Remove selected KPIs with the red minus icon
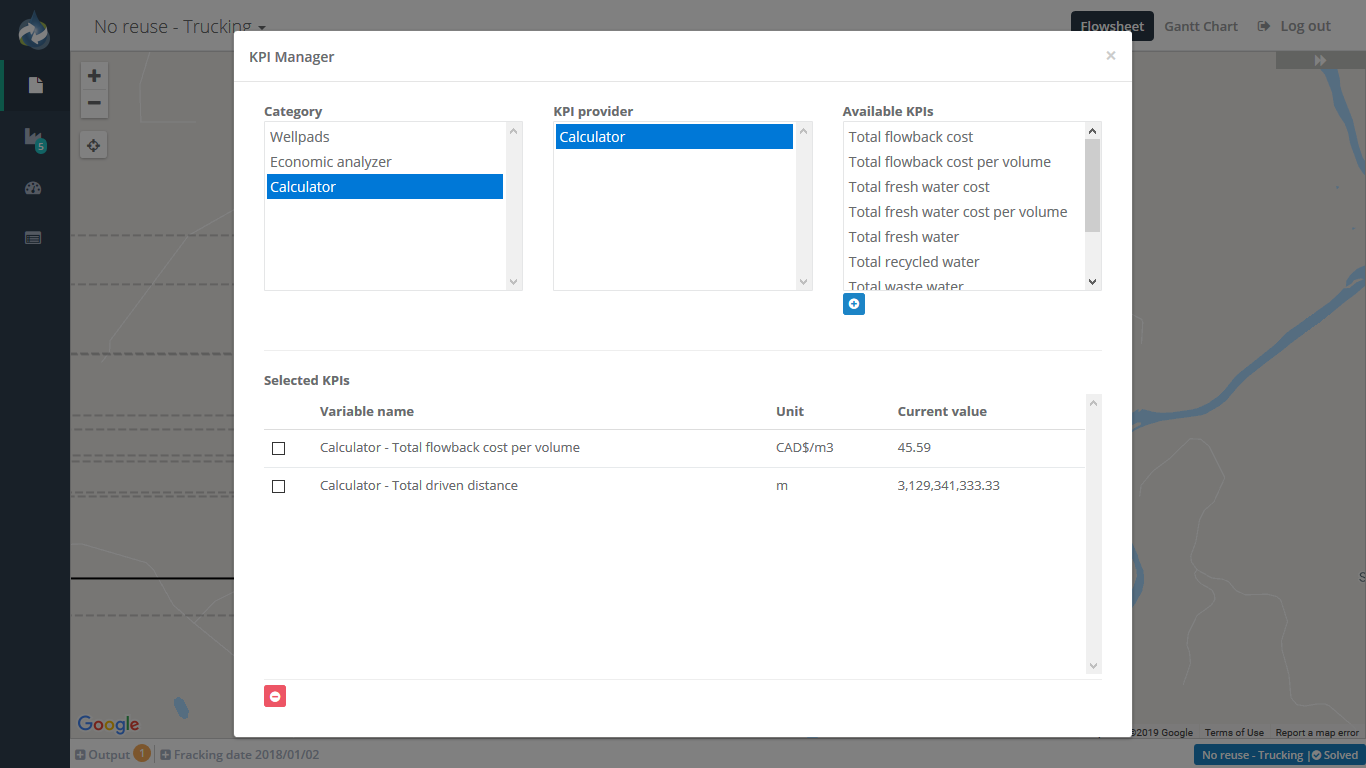This screenshot has height=768, width=1366. [x=275, y=695]
